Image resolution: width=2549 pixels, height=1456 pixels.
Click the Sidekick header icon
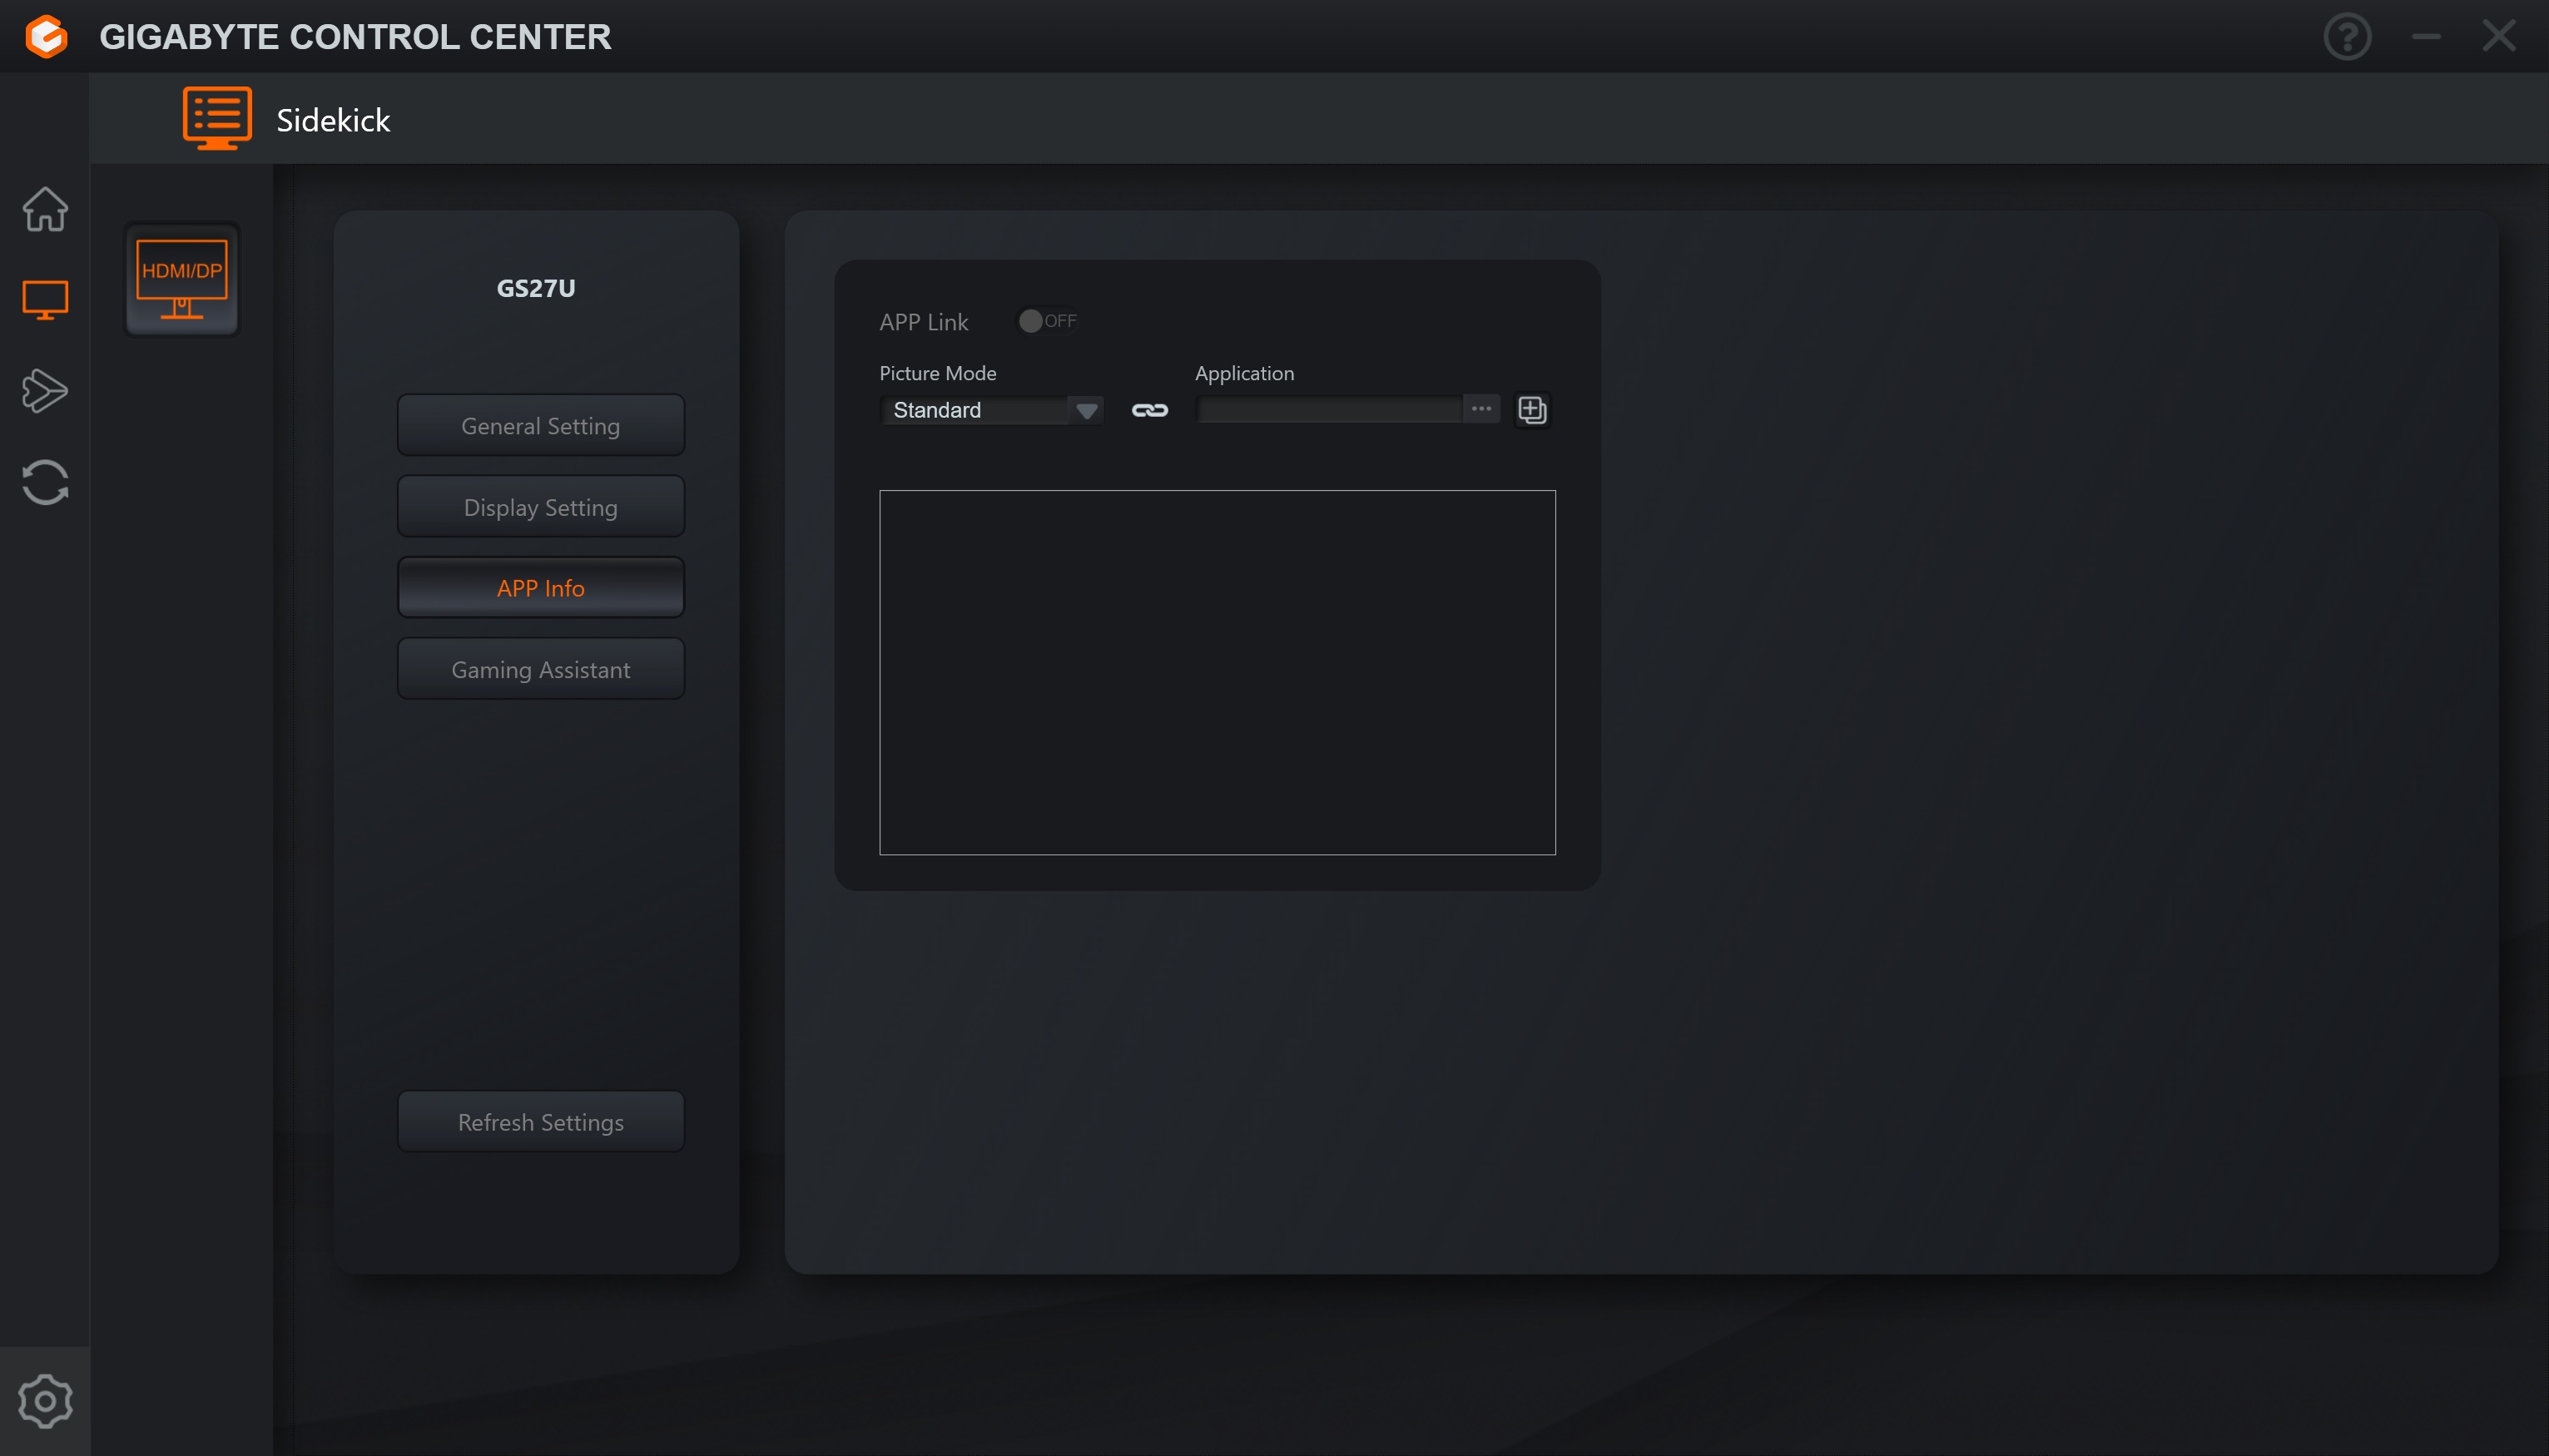tap(217, 119)
